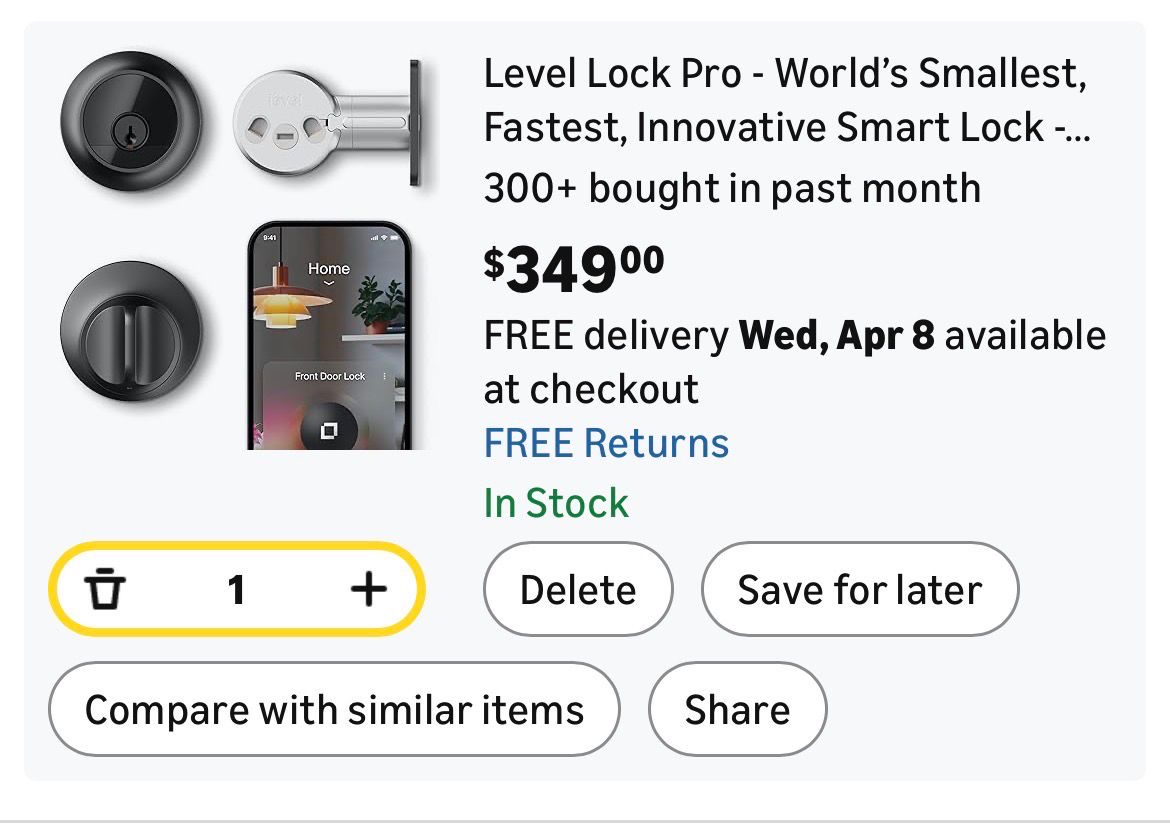Viewport: 1170px width, 838px height.
Task: Click Save for later
Action: (860, 590)
